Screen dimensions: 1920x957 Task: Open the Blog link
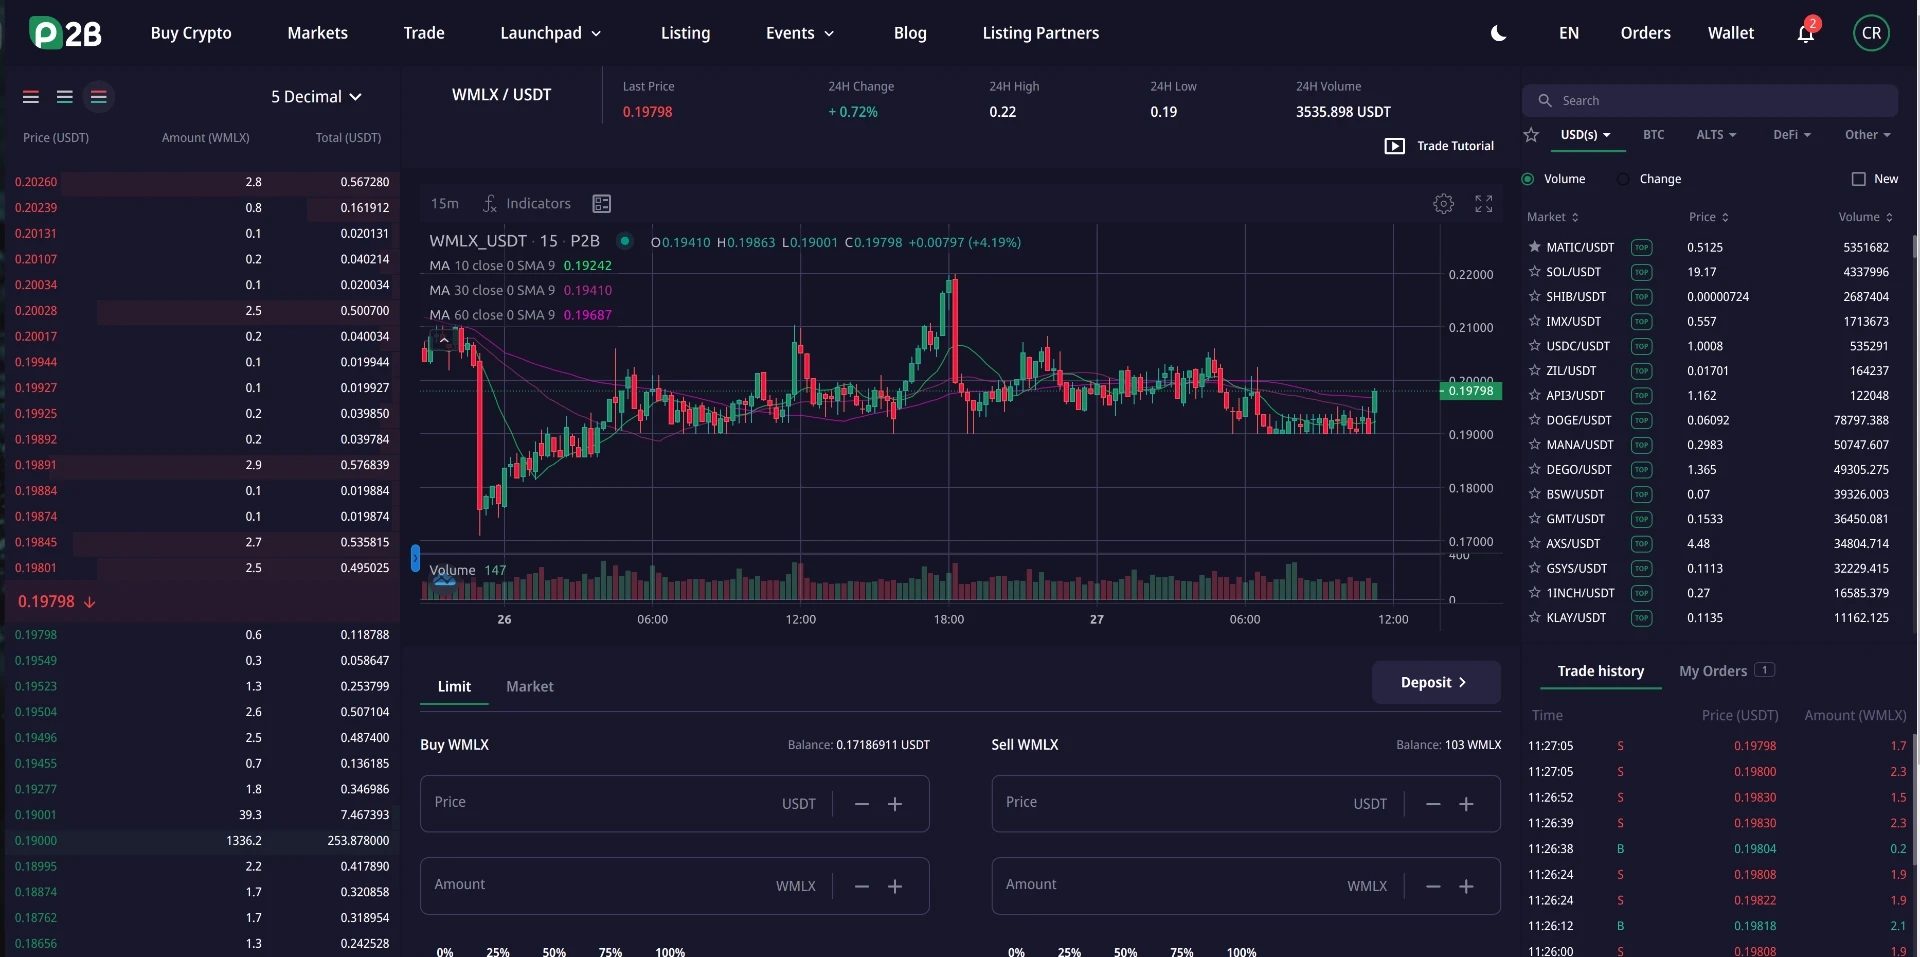pos(910,33)
